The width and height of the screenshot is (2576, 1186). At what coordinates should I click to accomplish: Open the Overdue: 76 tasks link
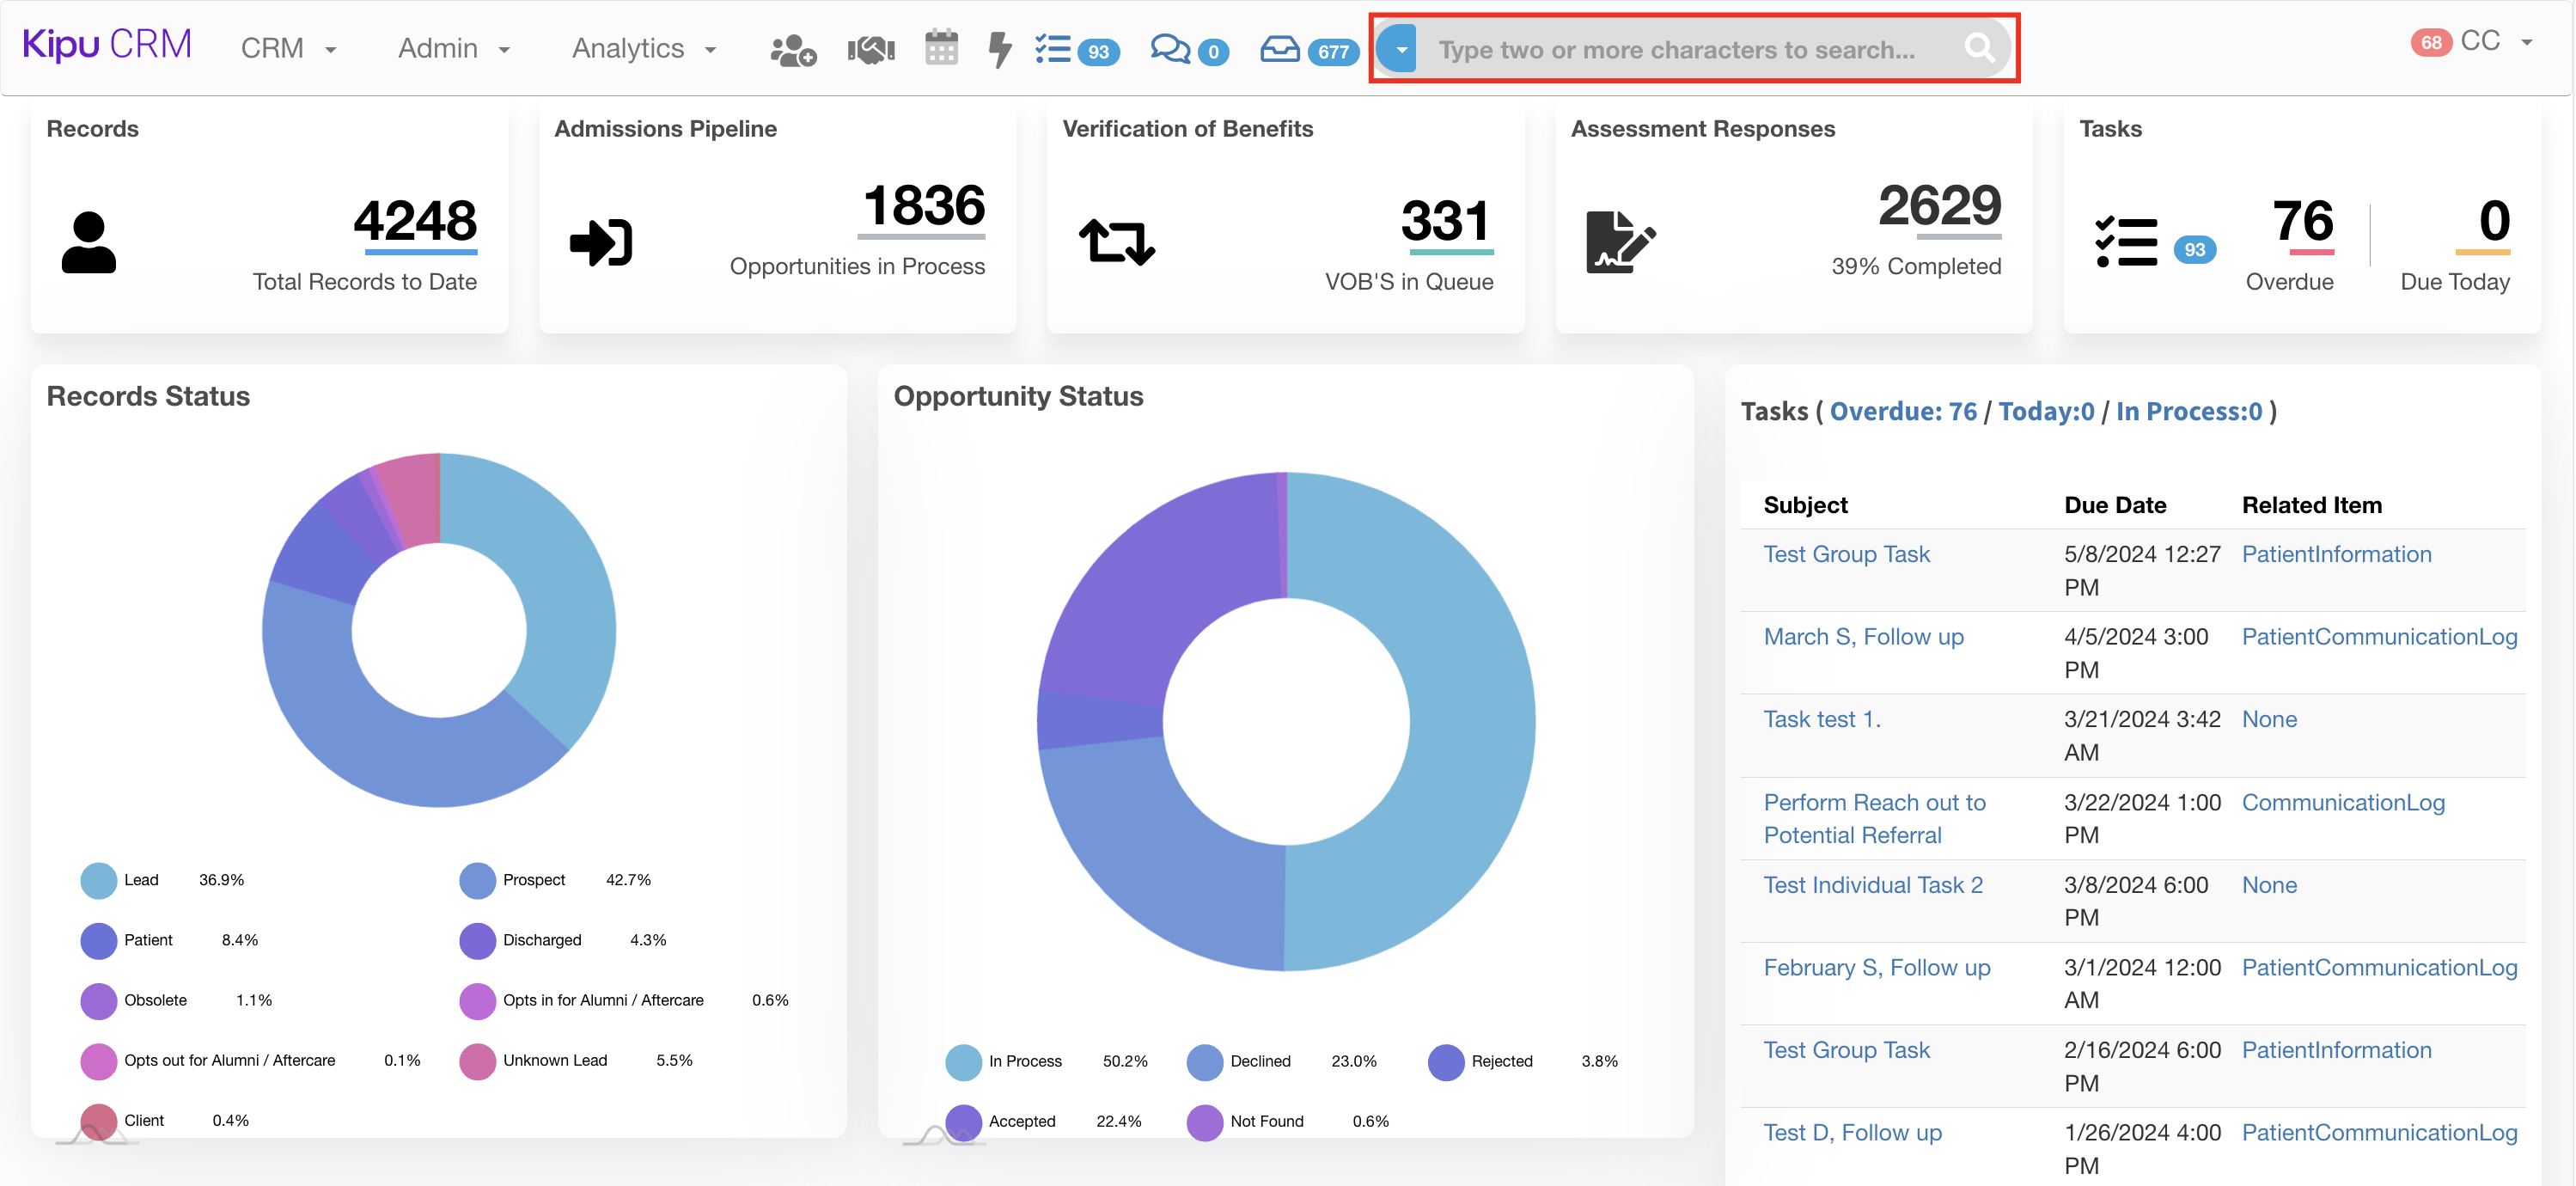pos(1902,411)
